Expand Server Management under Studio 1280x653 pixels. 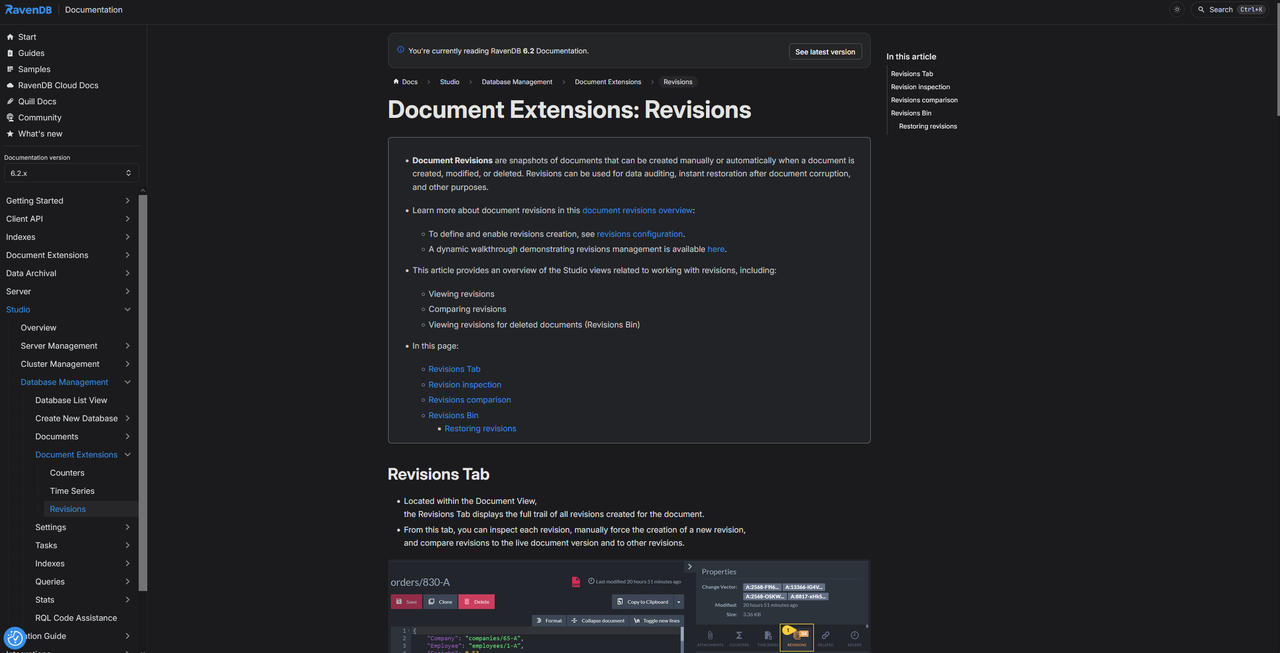tap(128, 346)
